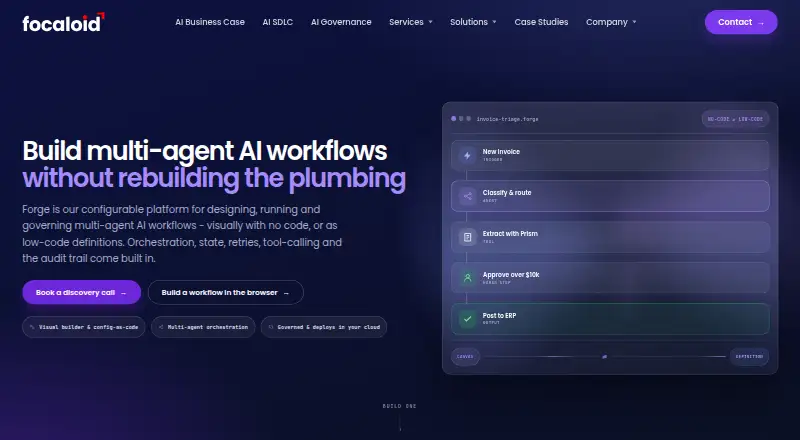
Task: Select the Extract with Prism tool card
Action: (x=610, y=237)
